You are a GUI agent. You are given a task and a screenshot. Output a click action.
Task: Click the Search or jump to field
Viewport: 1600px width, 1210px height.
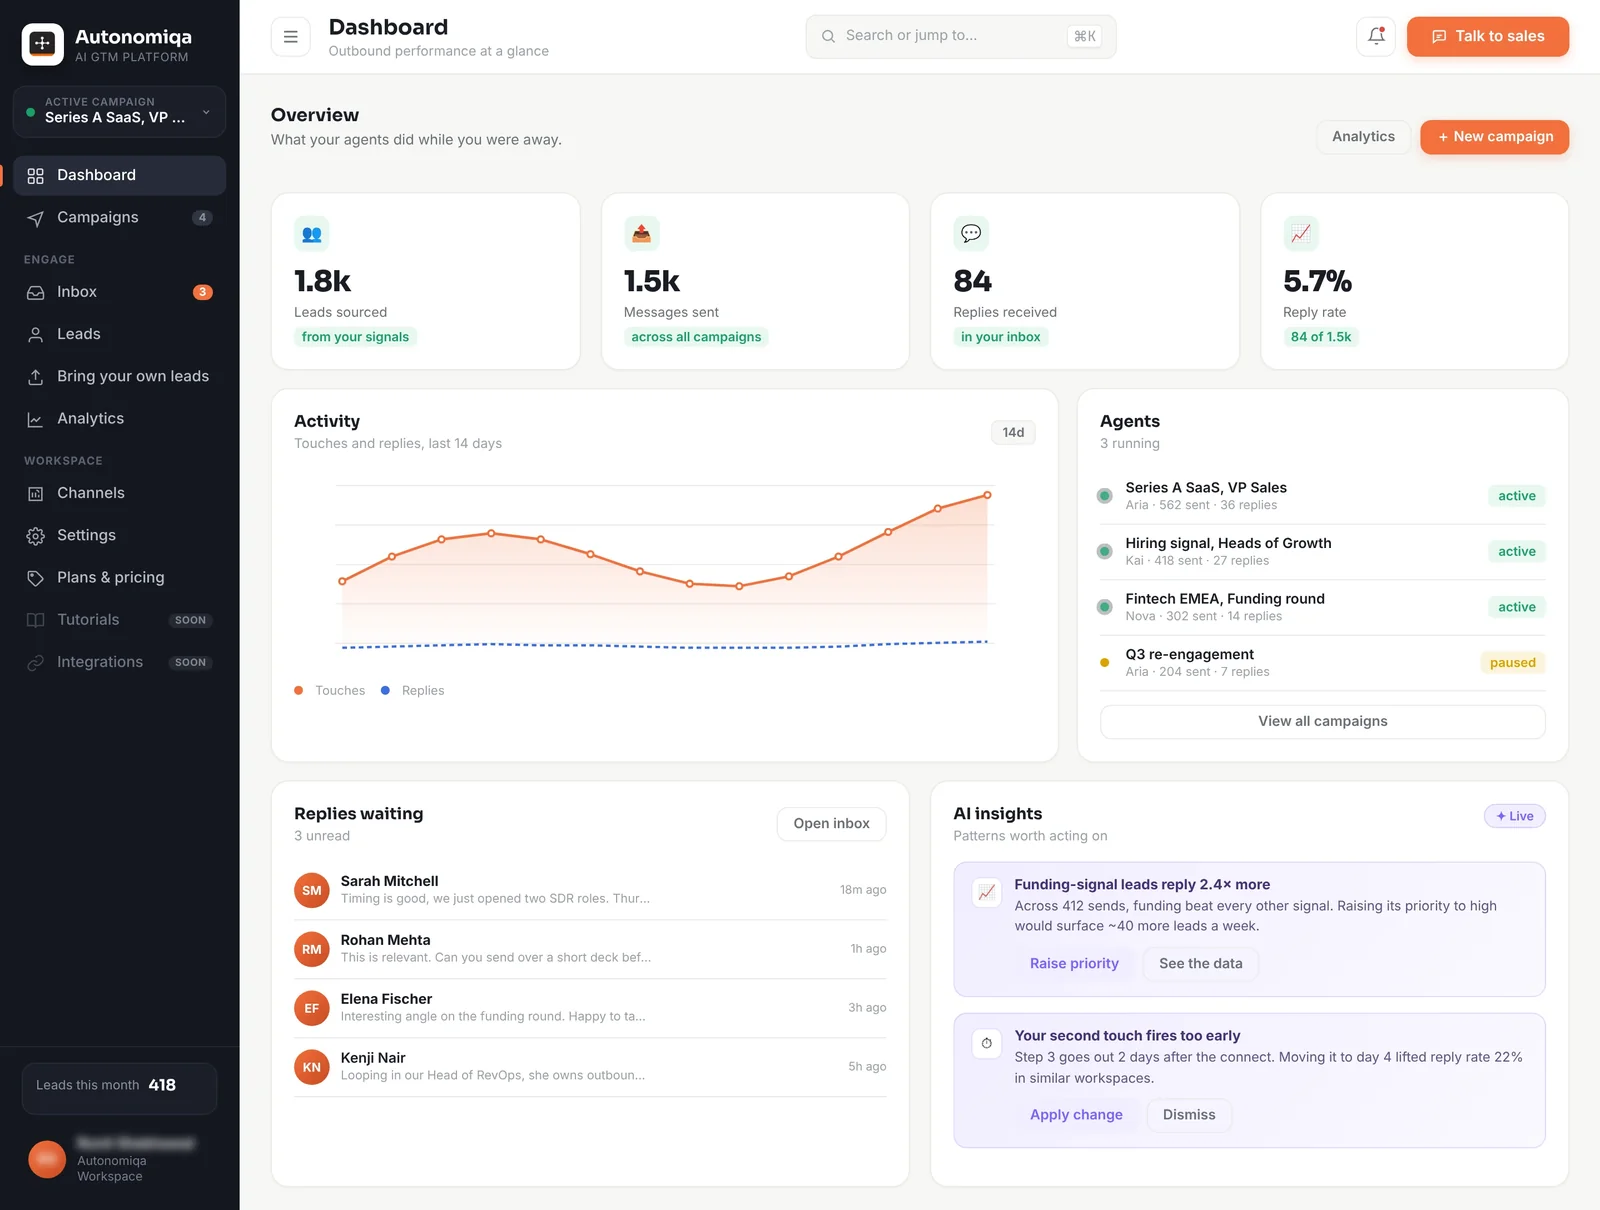960,37
